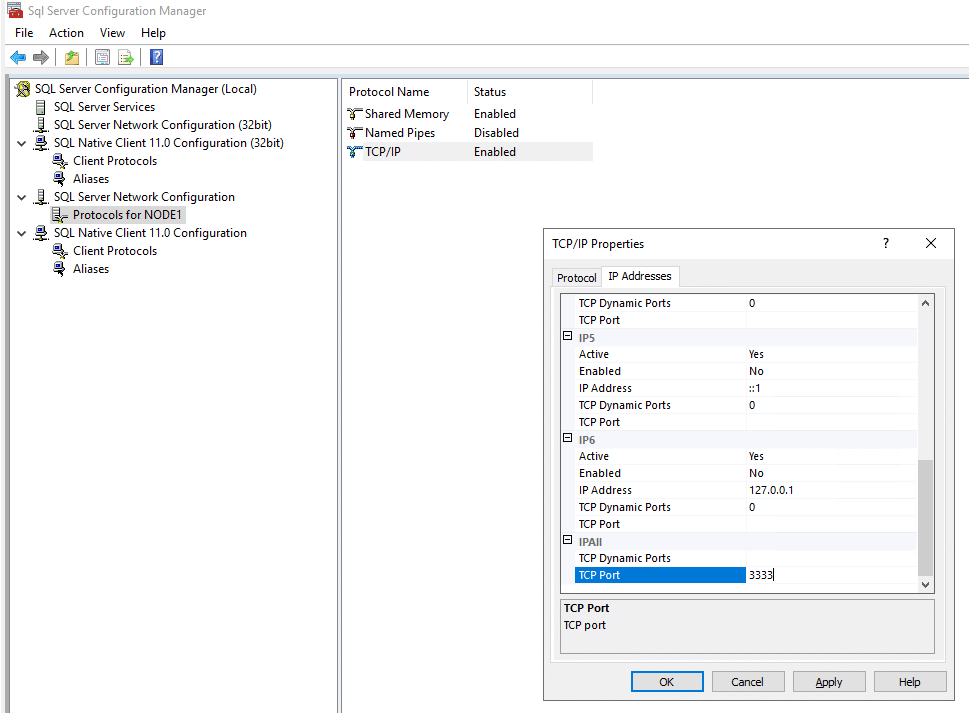This screenshot has width=969, height=713.
Task: Collapse the IPAll section
Action: pyautogui.click(x=568, y=540)
